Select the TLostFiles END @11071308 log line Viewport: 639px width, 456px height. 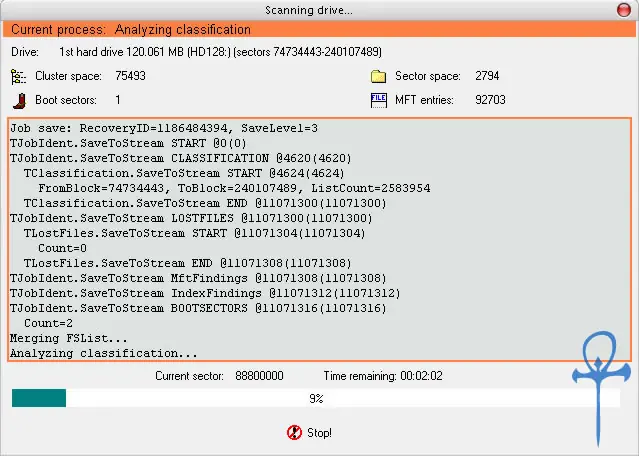point(187,263)
